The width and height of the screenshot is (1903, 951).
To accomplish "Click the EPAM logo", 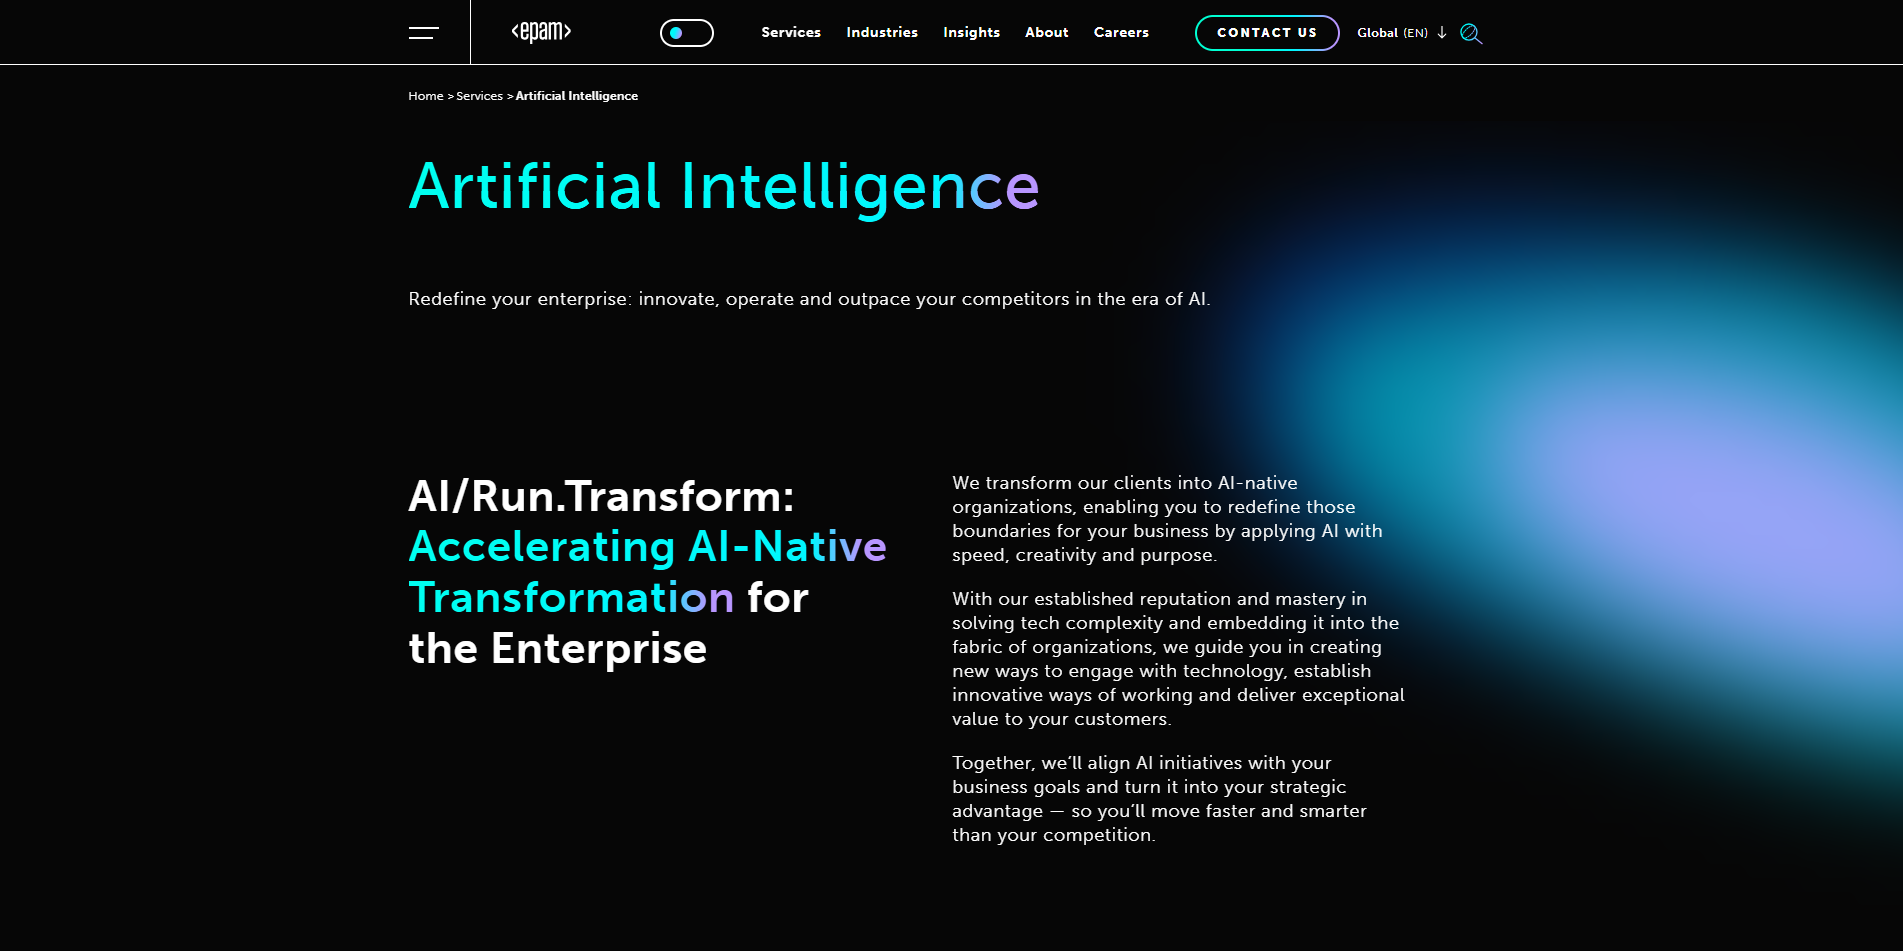I will [x=541, y=32].
